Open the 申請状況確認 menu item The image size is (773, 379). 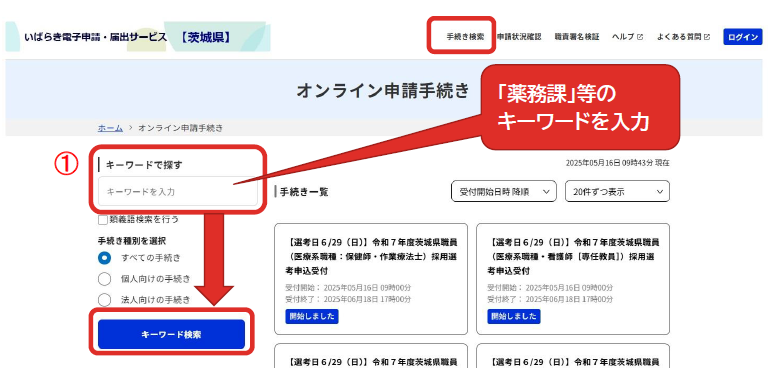[x=519, y=37]
